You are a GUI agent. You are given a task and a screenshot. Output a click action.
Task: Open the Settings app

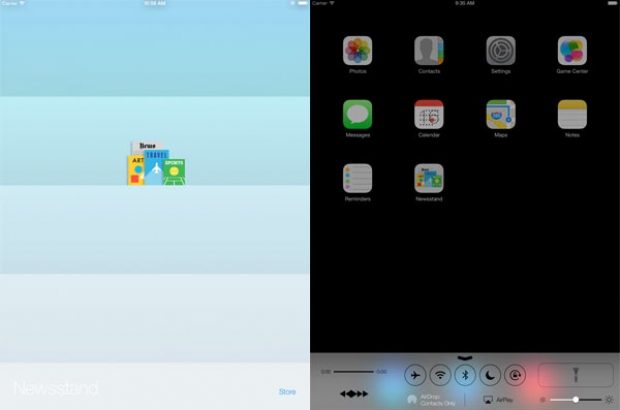501,51
